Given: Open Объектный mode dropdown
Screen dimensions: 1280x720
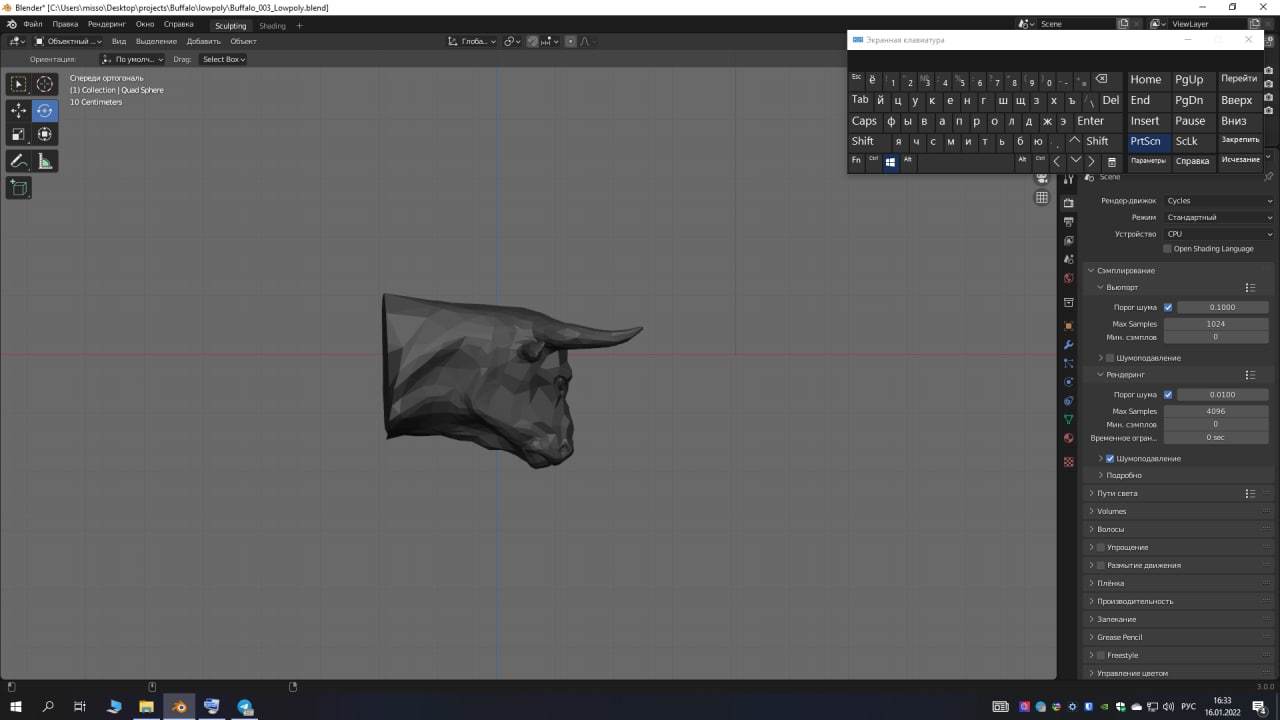Looking at the screenshot, I should pos(68,42).
